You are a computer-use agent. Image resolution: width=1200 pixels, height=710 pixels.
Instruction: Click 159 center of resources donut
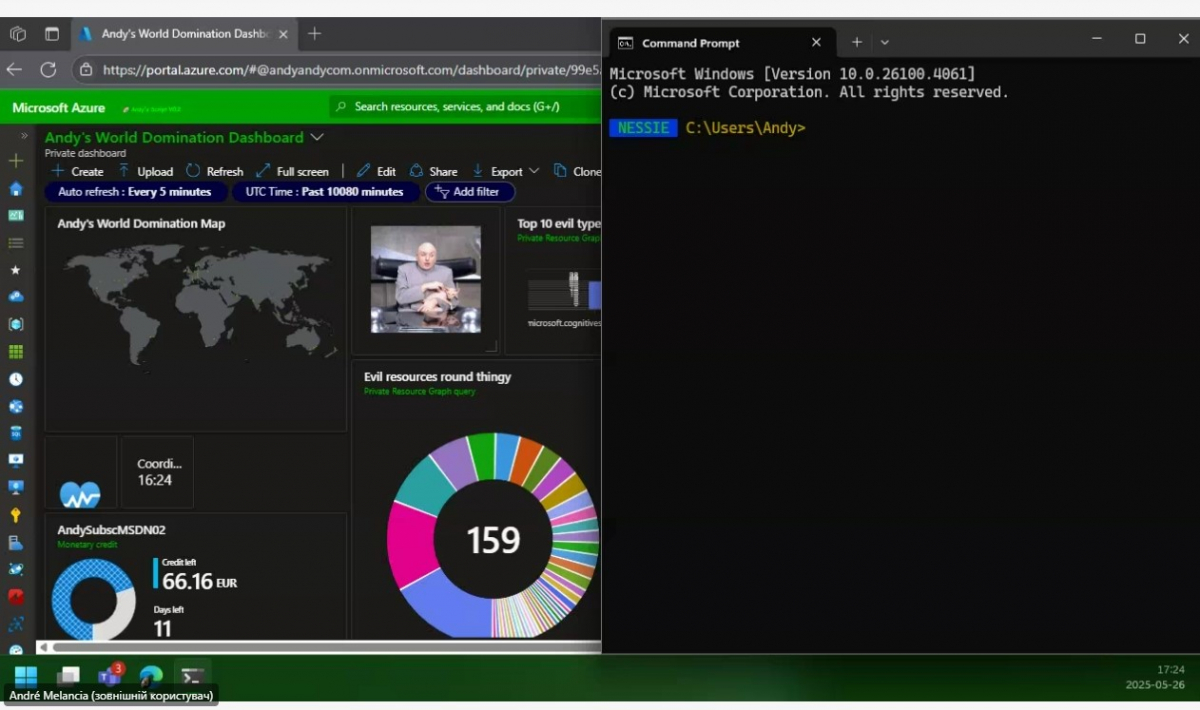pyautogui.click(x=494, y=540)
